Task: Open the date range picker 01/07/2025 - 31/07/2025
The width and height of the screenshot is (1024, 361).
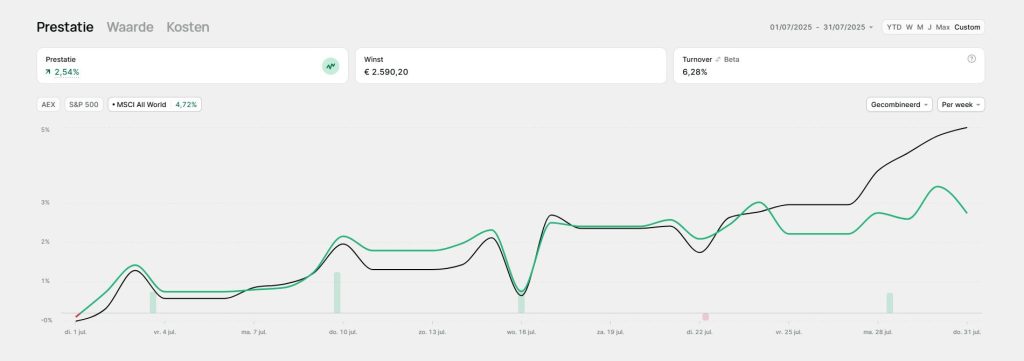Action: pos(821,27)
